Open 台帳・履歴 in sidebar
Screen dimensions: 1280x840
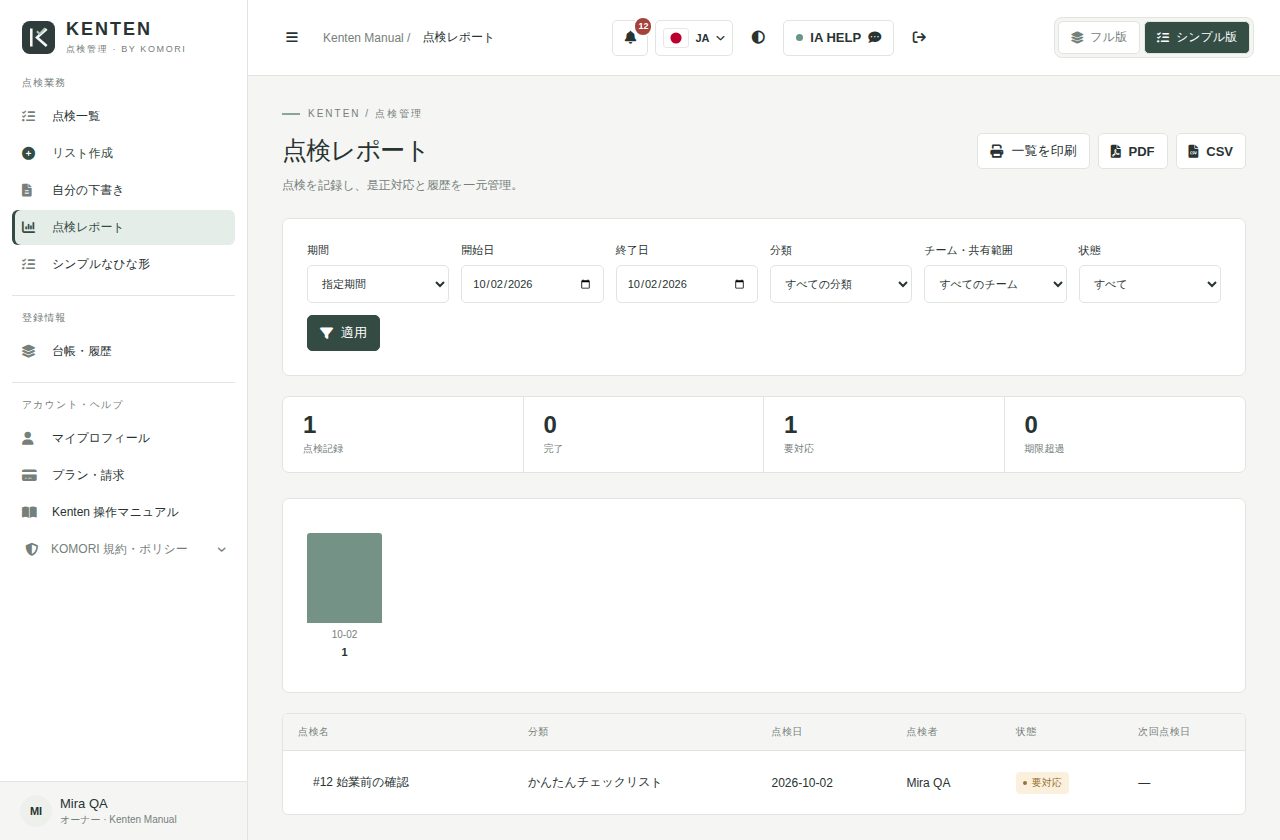(124, 351)
